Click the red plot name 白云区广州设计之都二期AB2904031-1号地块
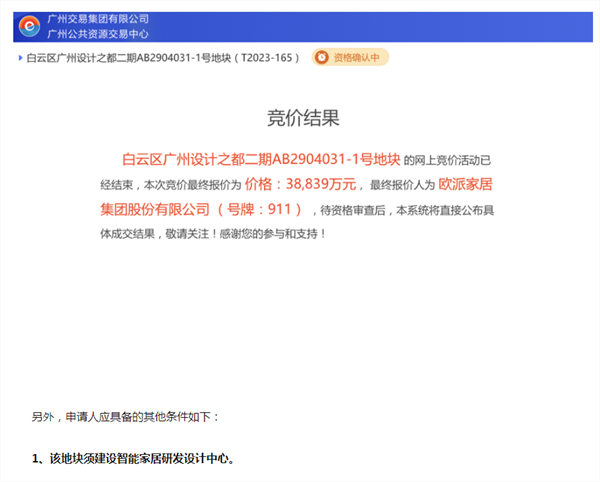Screen dimensions: 600x482 click(x=261, y=159)
